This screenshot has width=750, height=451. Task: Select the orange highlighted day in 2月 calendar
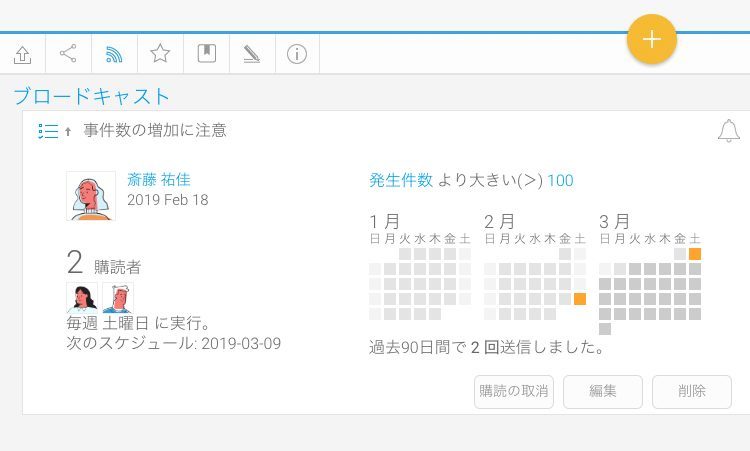(x=580, y=299)
